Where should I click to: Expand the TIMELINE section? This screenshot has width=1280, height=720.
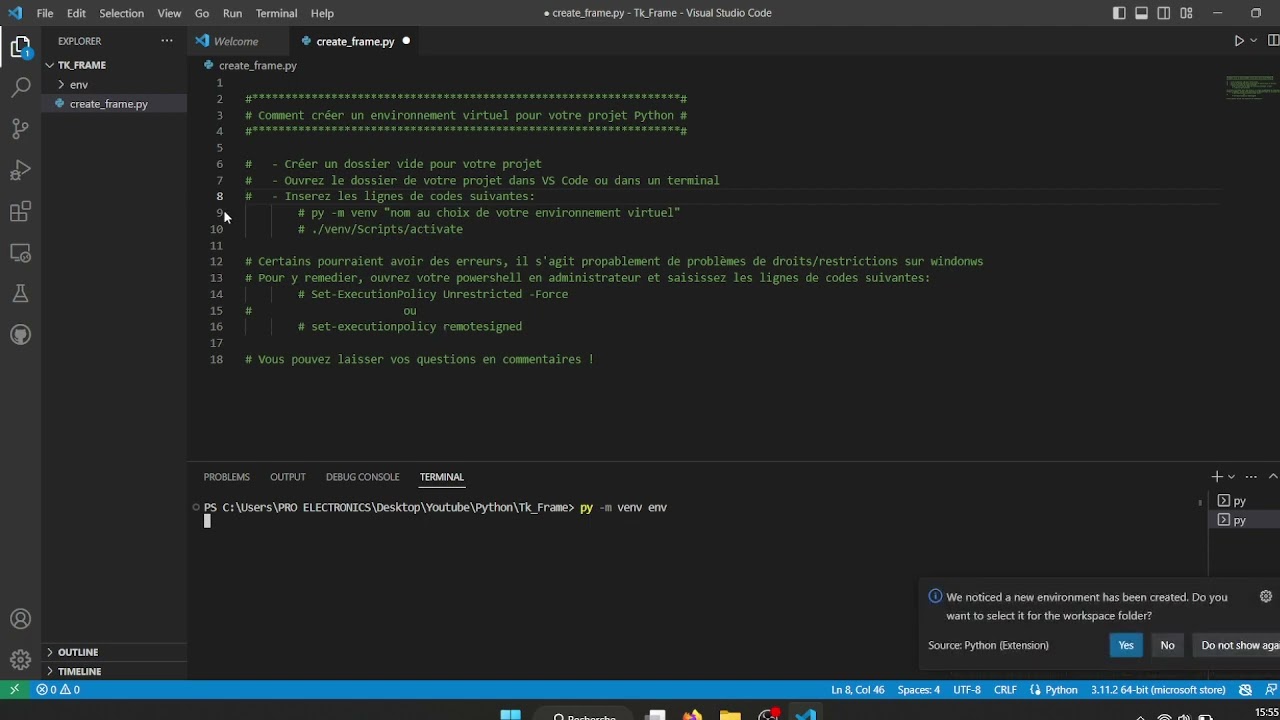point(114,671)
